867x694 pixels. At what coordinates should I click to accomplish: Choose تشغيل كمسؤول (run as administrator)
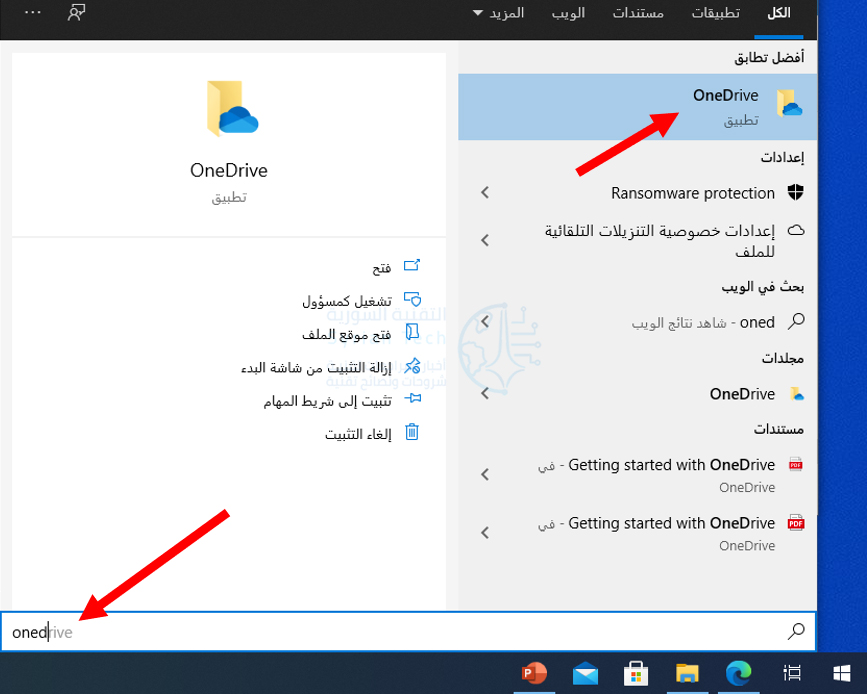pyautogui.click(x=347, y=301)
